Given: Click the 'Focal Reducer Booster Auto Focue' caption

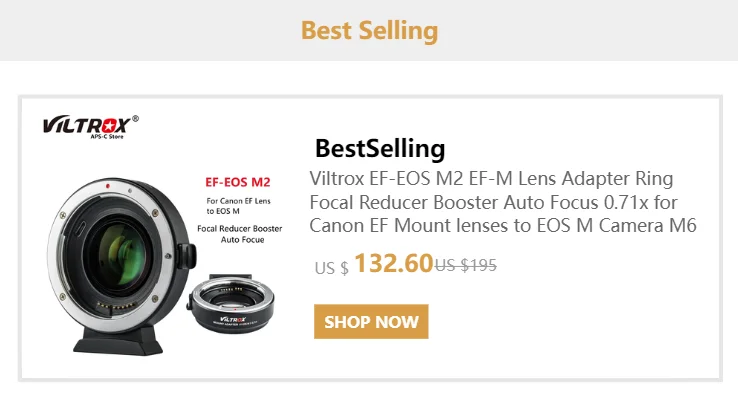Looking at the screenshot, I should tap(238, 234).
